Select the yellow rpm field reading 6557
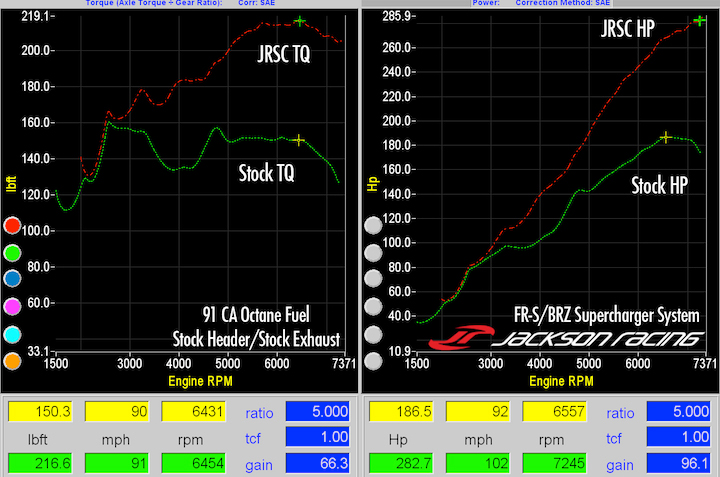The height and width of the screenshot is (477, 720). tap(555, 411)
